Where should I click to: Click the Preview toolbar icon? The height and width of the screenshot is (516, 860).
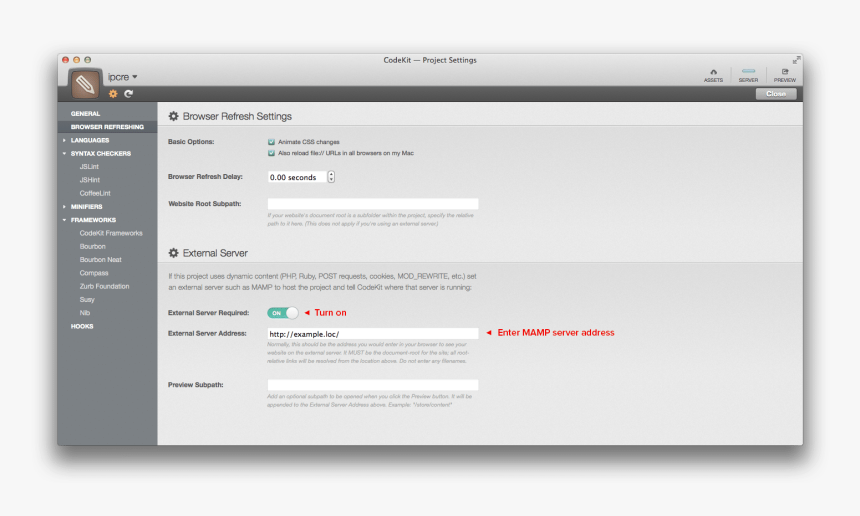[x=784, y=76]
